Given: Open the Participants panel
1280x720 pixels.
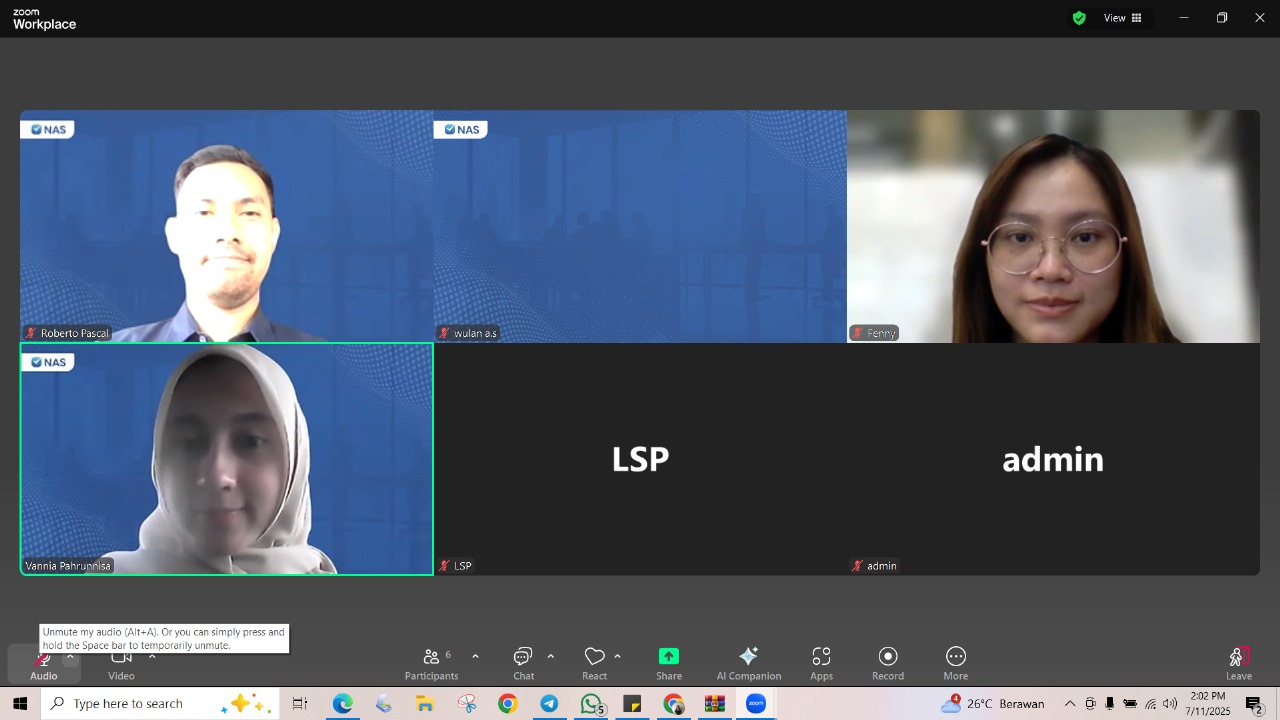Looking at the screenshot, I should click(432, 663).
